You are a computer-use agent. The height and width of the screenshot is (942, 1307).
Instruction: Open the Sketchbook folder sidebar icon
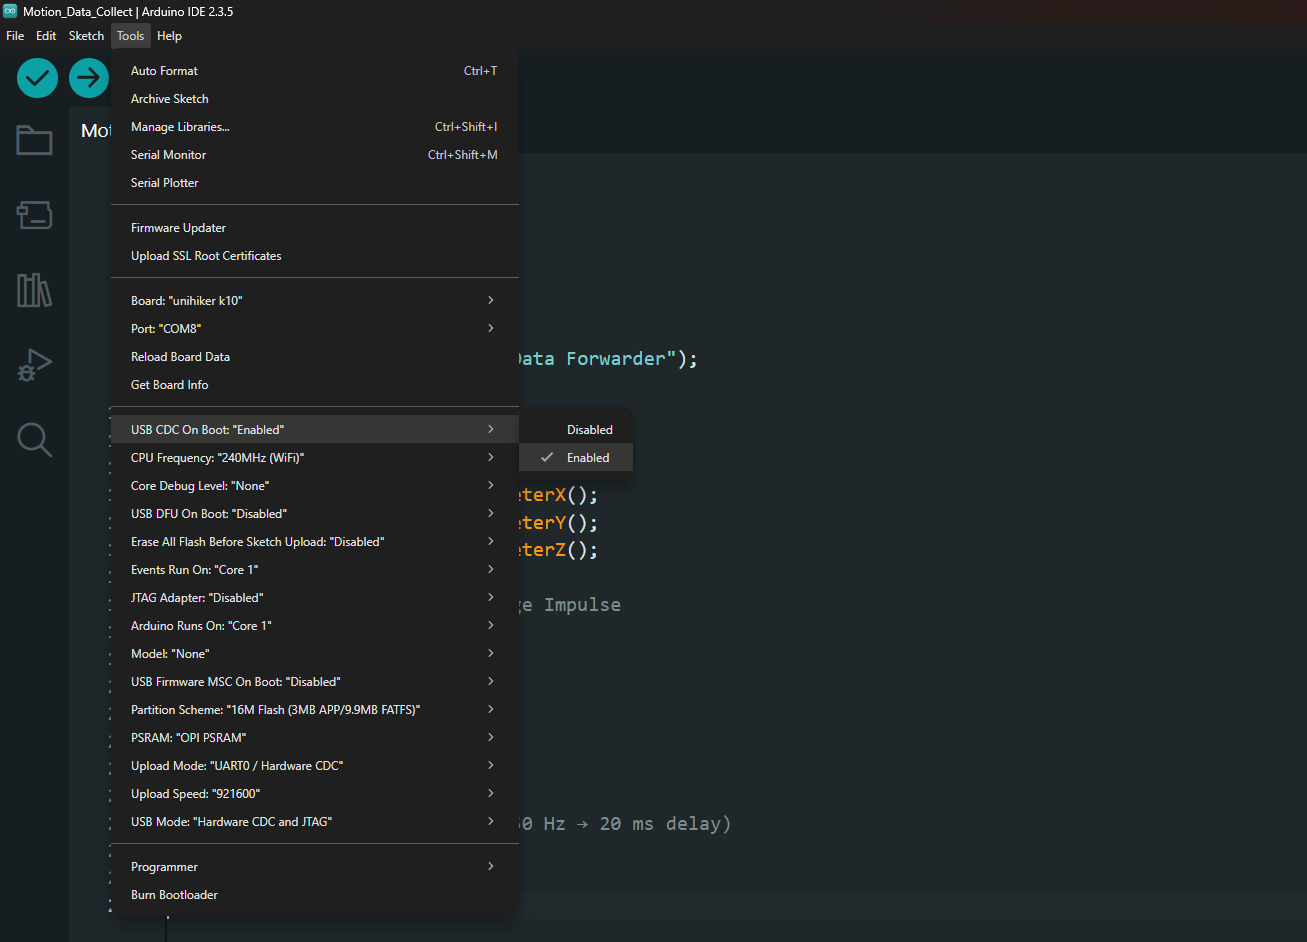pyautogui.click(x=34, y=140)
